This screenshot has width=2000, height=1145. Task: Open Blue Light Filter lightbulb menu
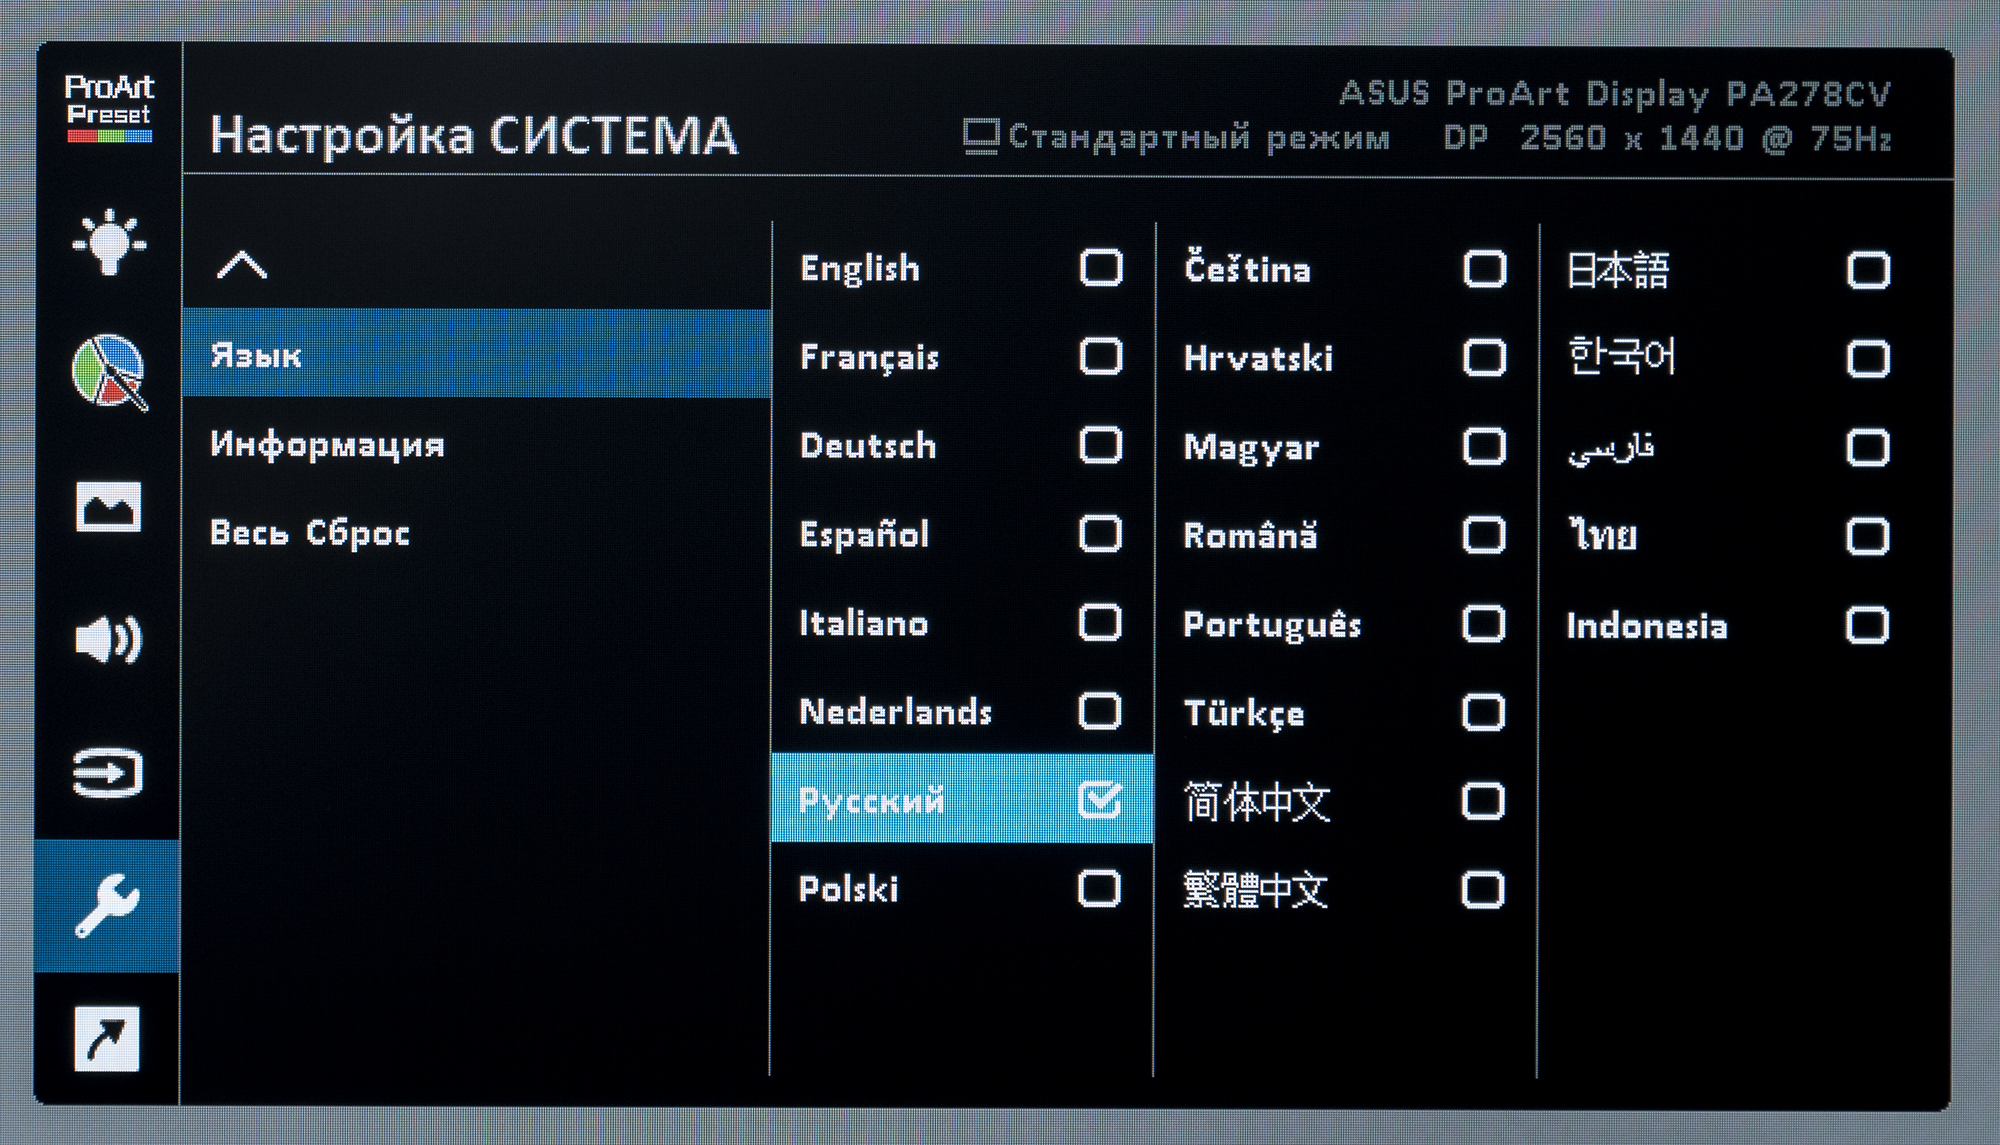pyautogui.click(x=109, y=242)
